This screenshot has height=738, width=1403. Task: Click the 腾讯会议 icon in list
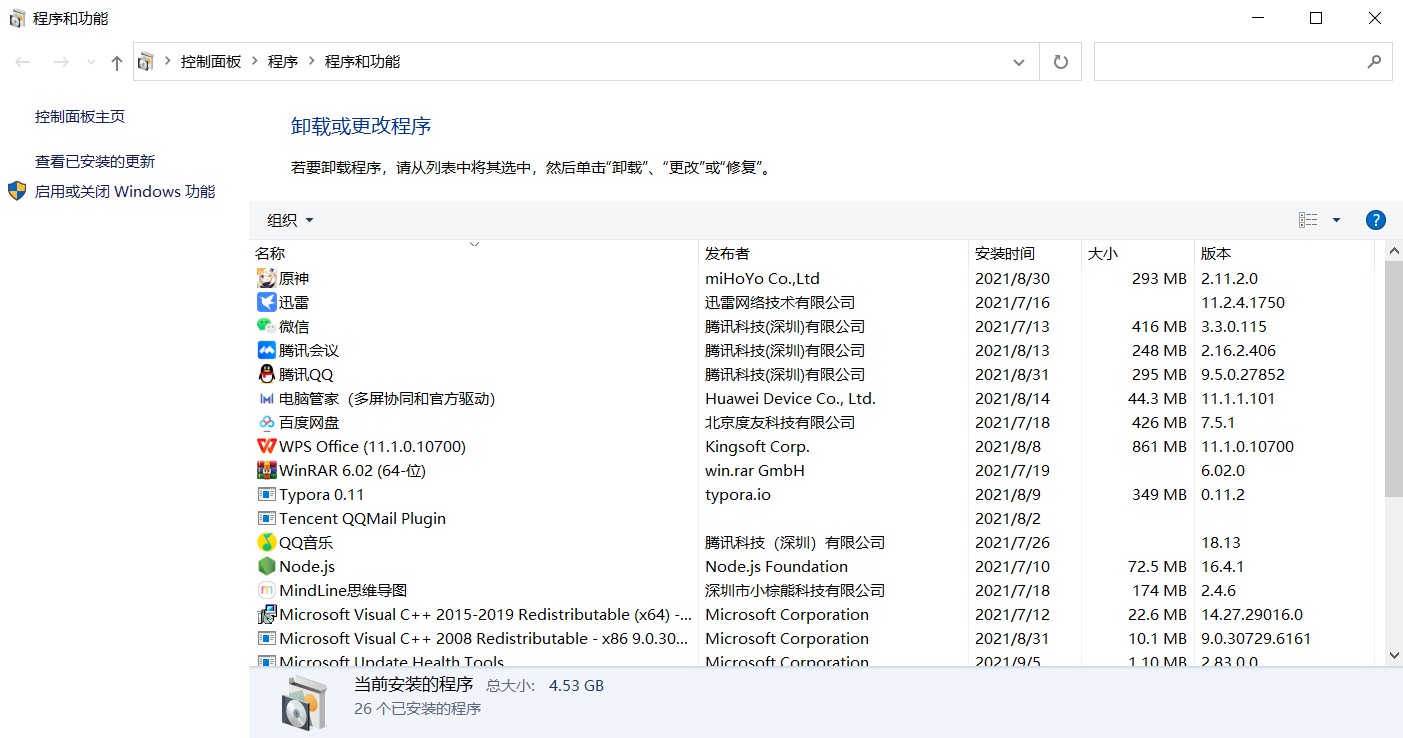point(266,350)
